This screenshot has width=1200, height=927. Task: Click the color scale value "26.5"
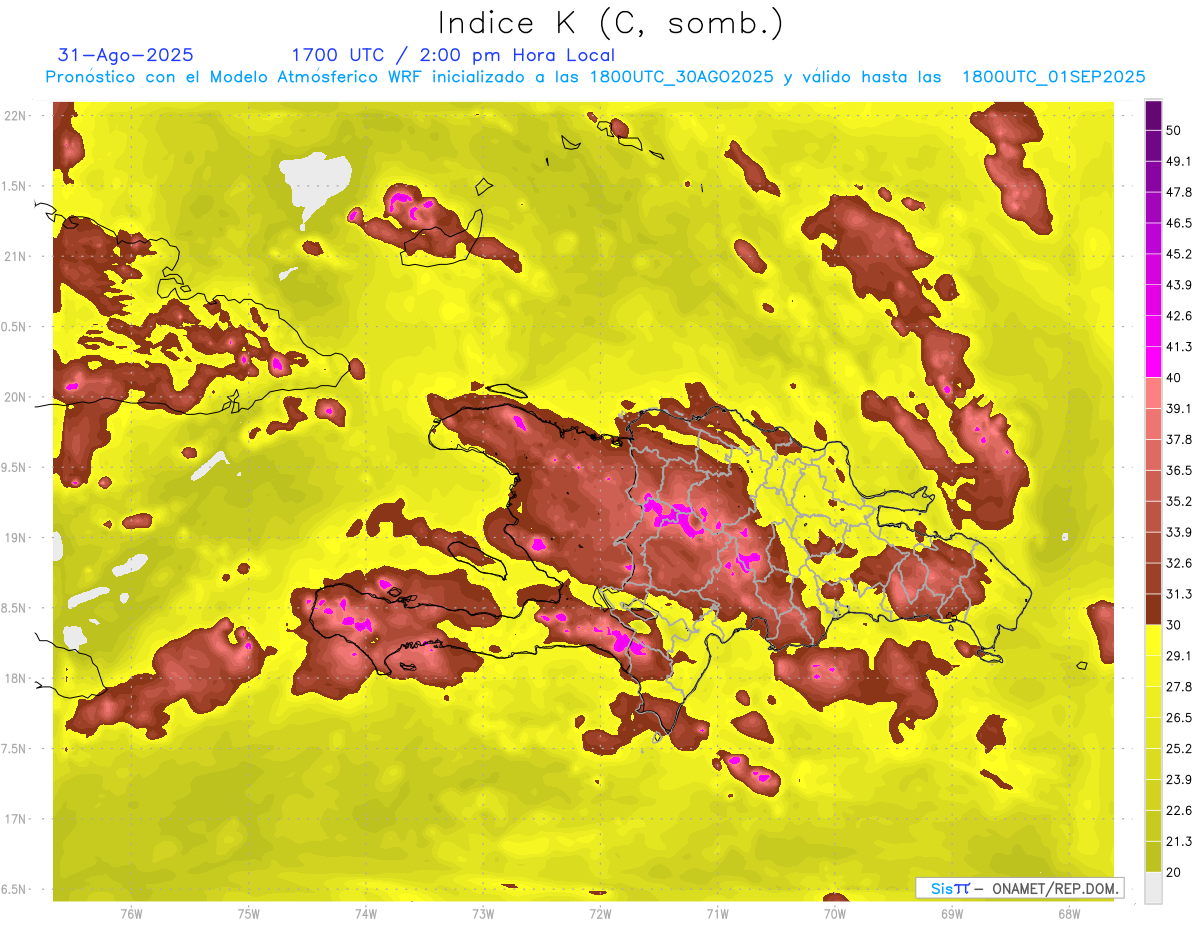tap(1179, 718)
